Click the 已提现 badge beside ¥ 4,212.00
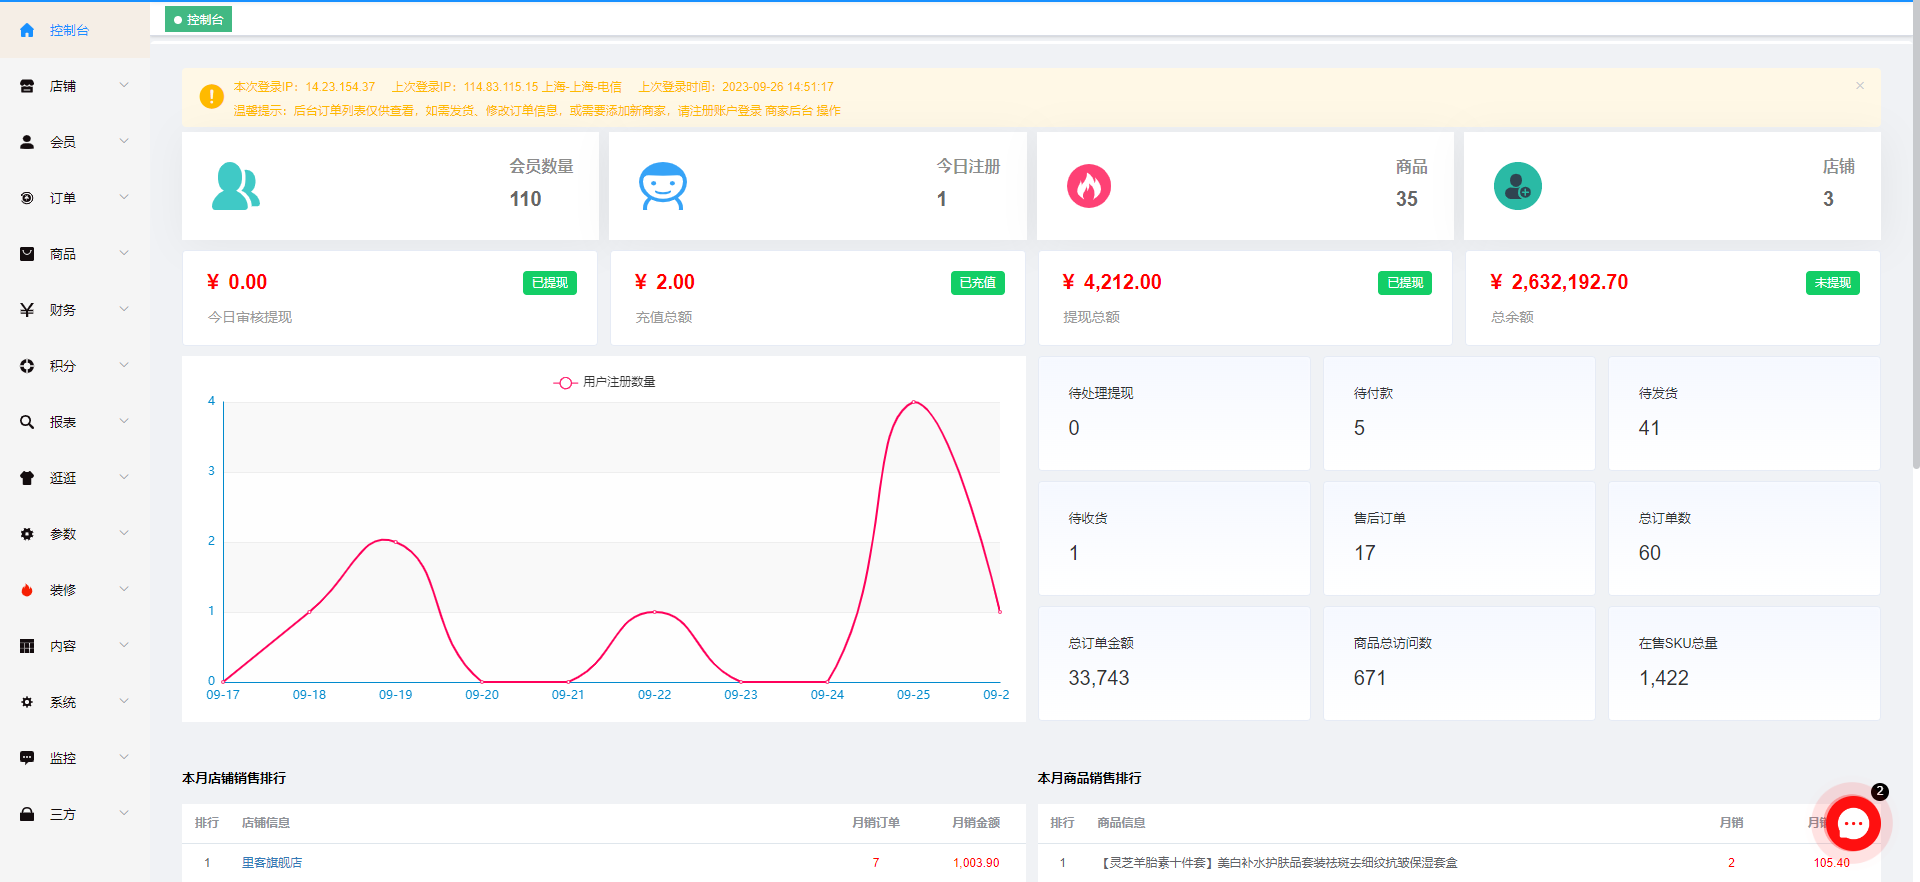 [x=1405, y=283]
